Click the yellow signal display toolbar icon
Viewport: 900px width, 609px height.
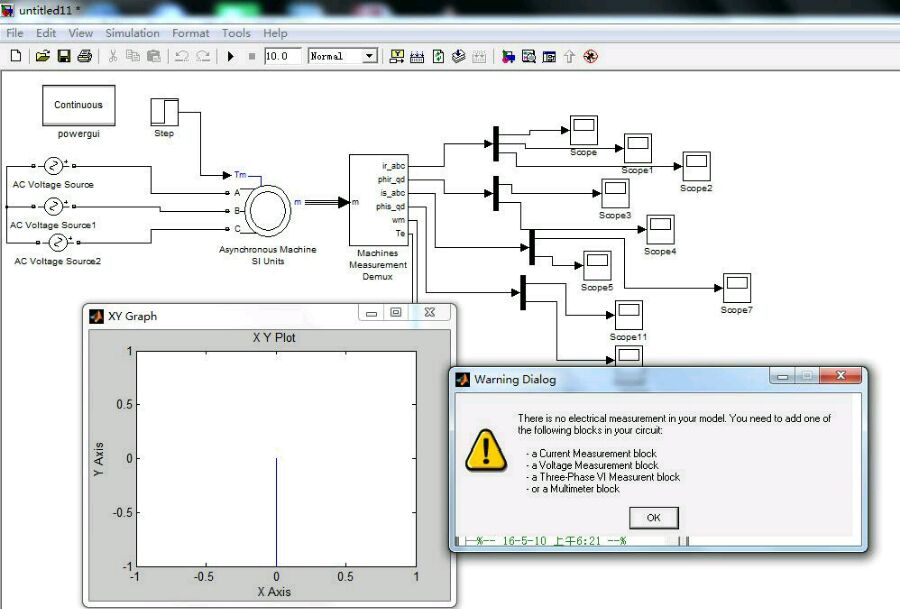tap(397, 56)
